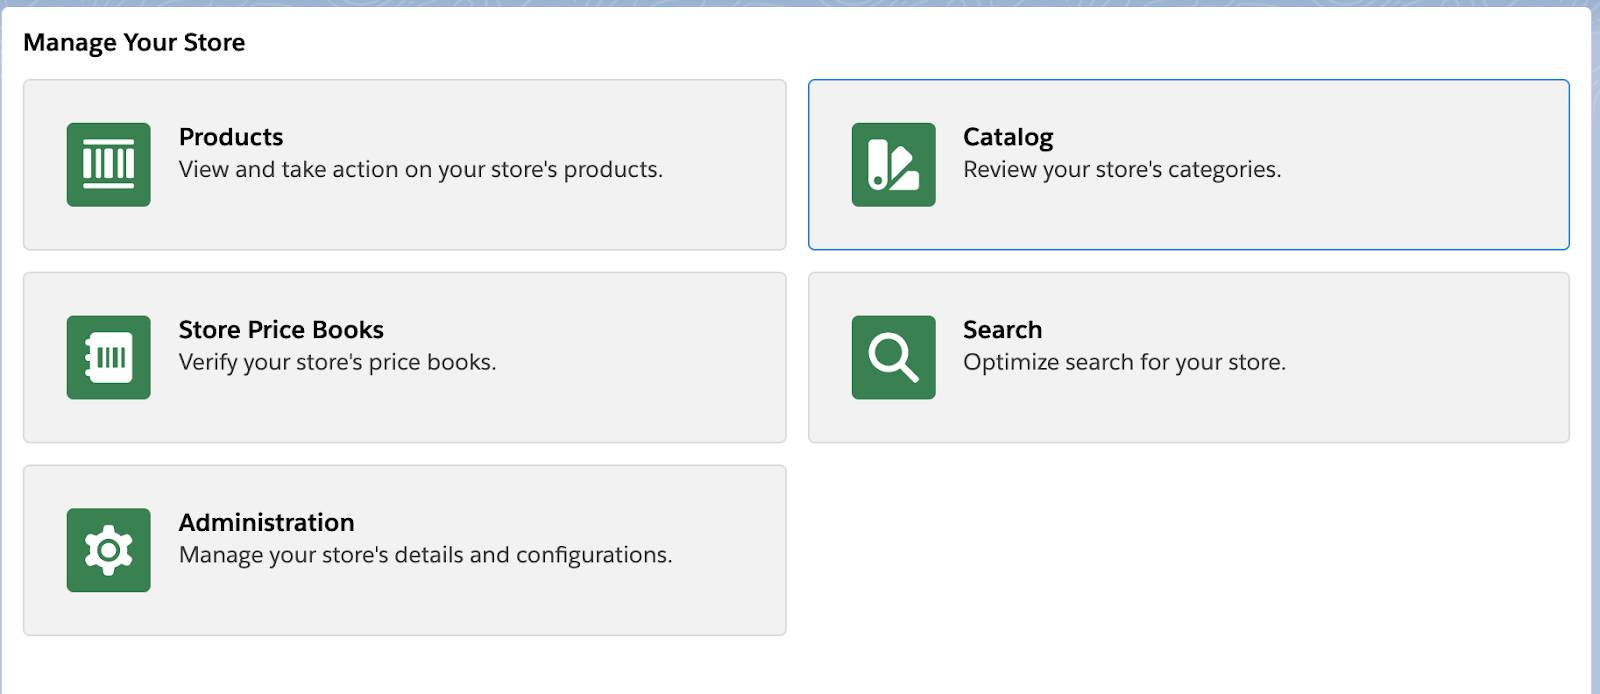Click the Administration gear icon
Viewport: 1600px width, 694px height.
pyautogui.click(x=108, y=550)
